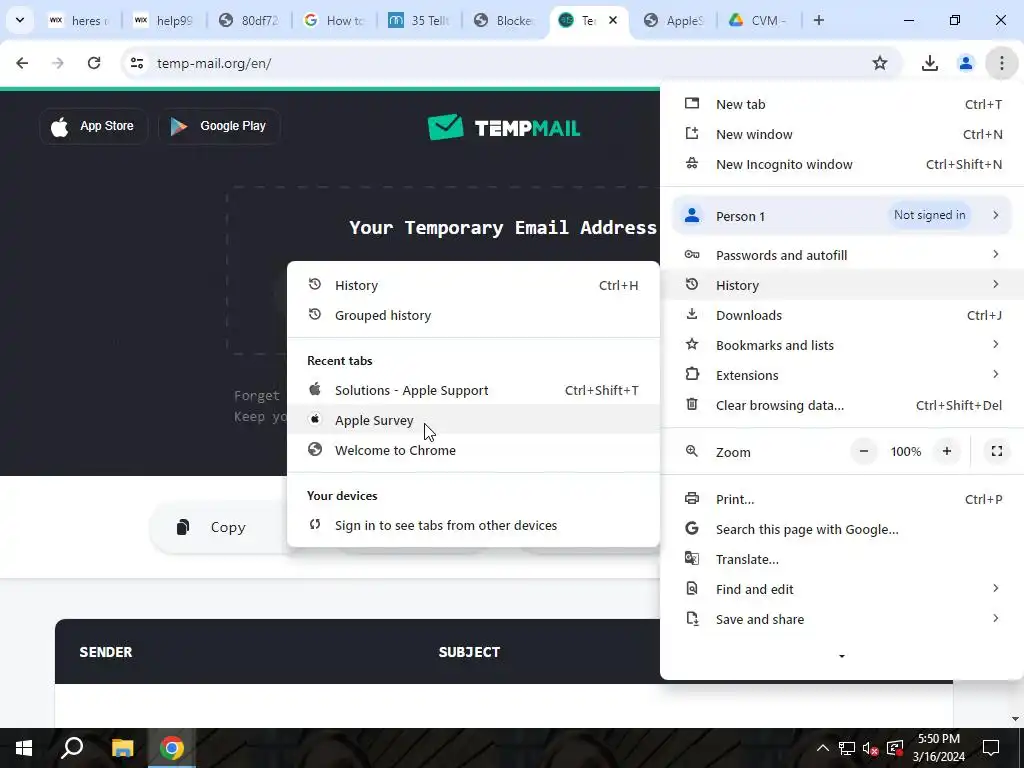This screenshot has height=768, width=1024.
Task: Open the downloads icon in the toolbar
Action: pyautogui.click(x=929, y=63)
